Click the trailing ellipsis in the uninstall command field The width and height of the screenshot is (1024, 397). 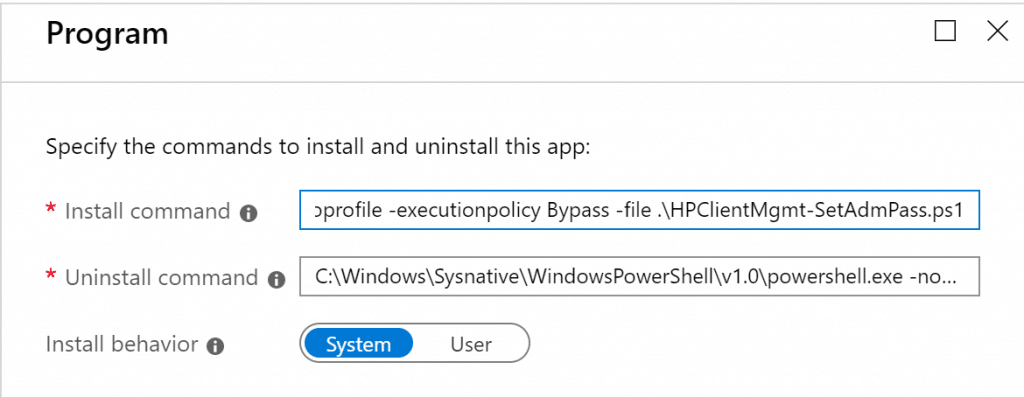pos(948,281)
